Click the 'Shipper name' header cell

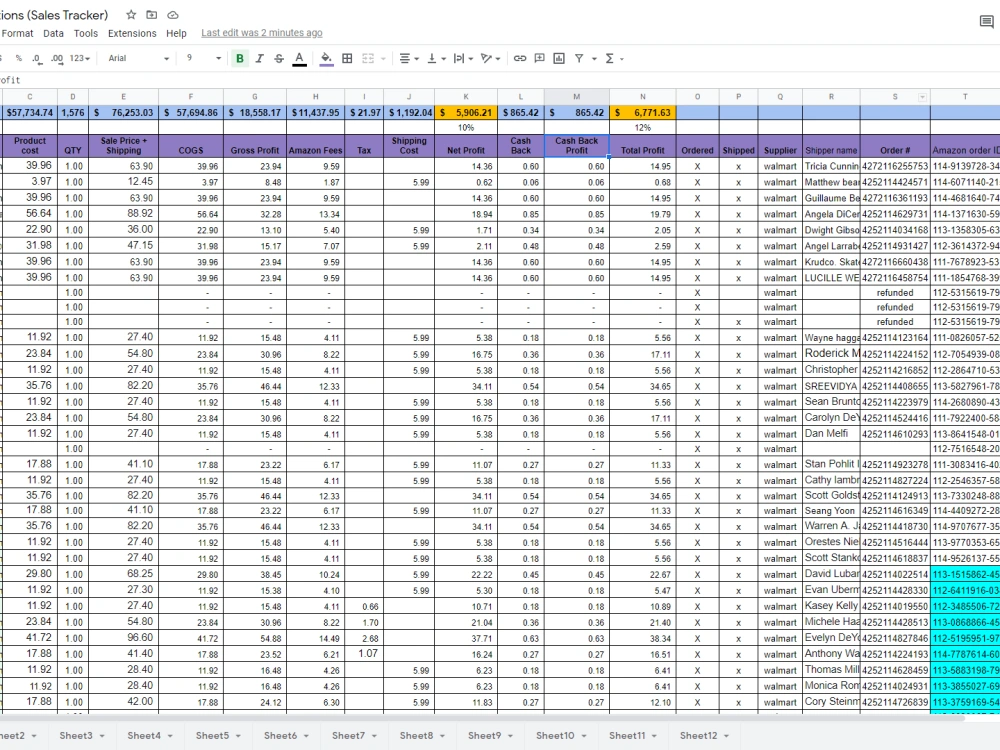click(x=832, y=145)
